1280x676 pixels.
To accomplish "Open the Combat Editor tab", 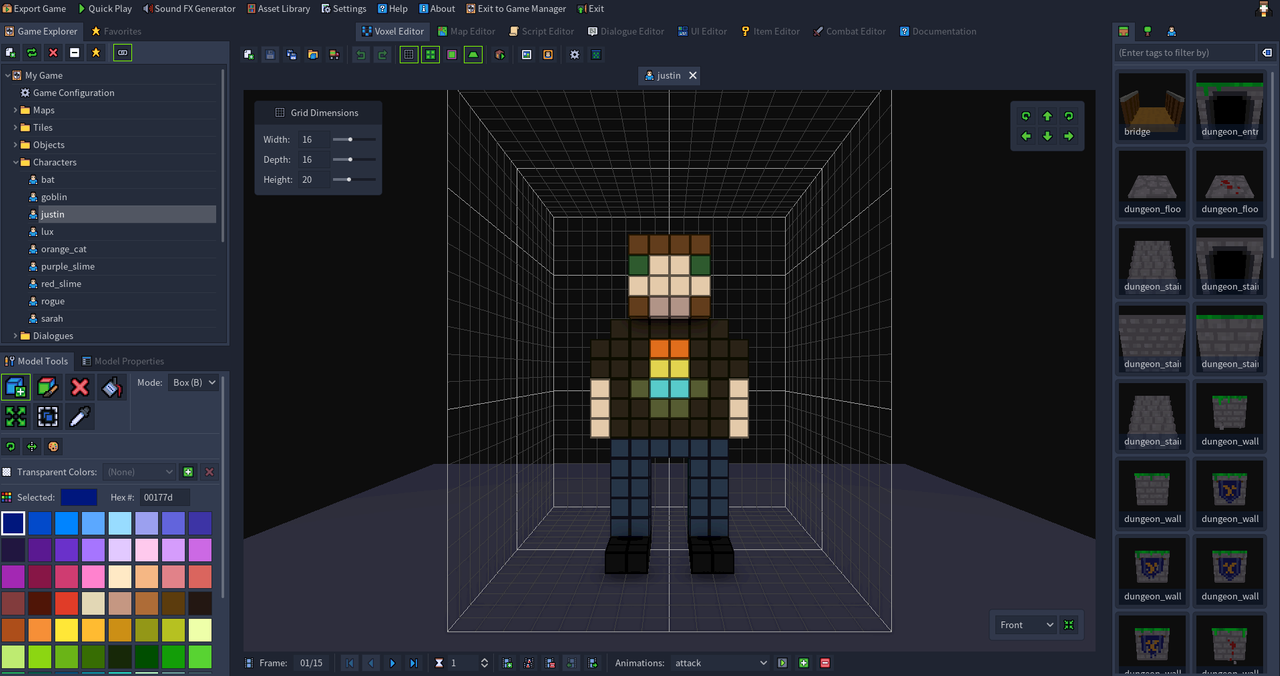I will point(849,31).
